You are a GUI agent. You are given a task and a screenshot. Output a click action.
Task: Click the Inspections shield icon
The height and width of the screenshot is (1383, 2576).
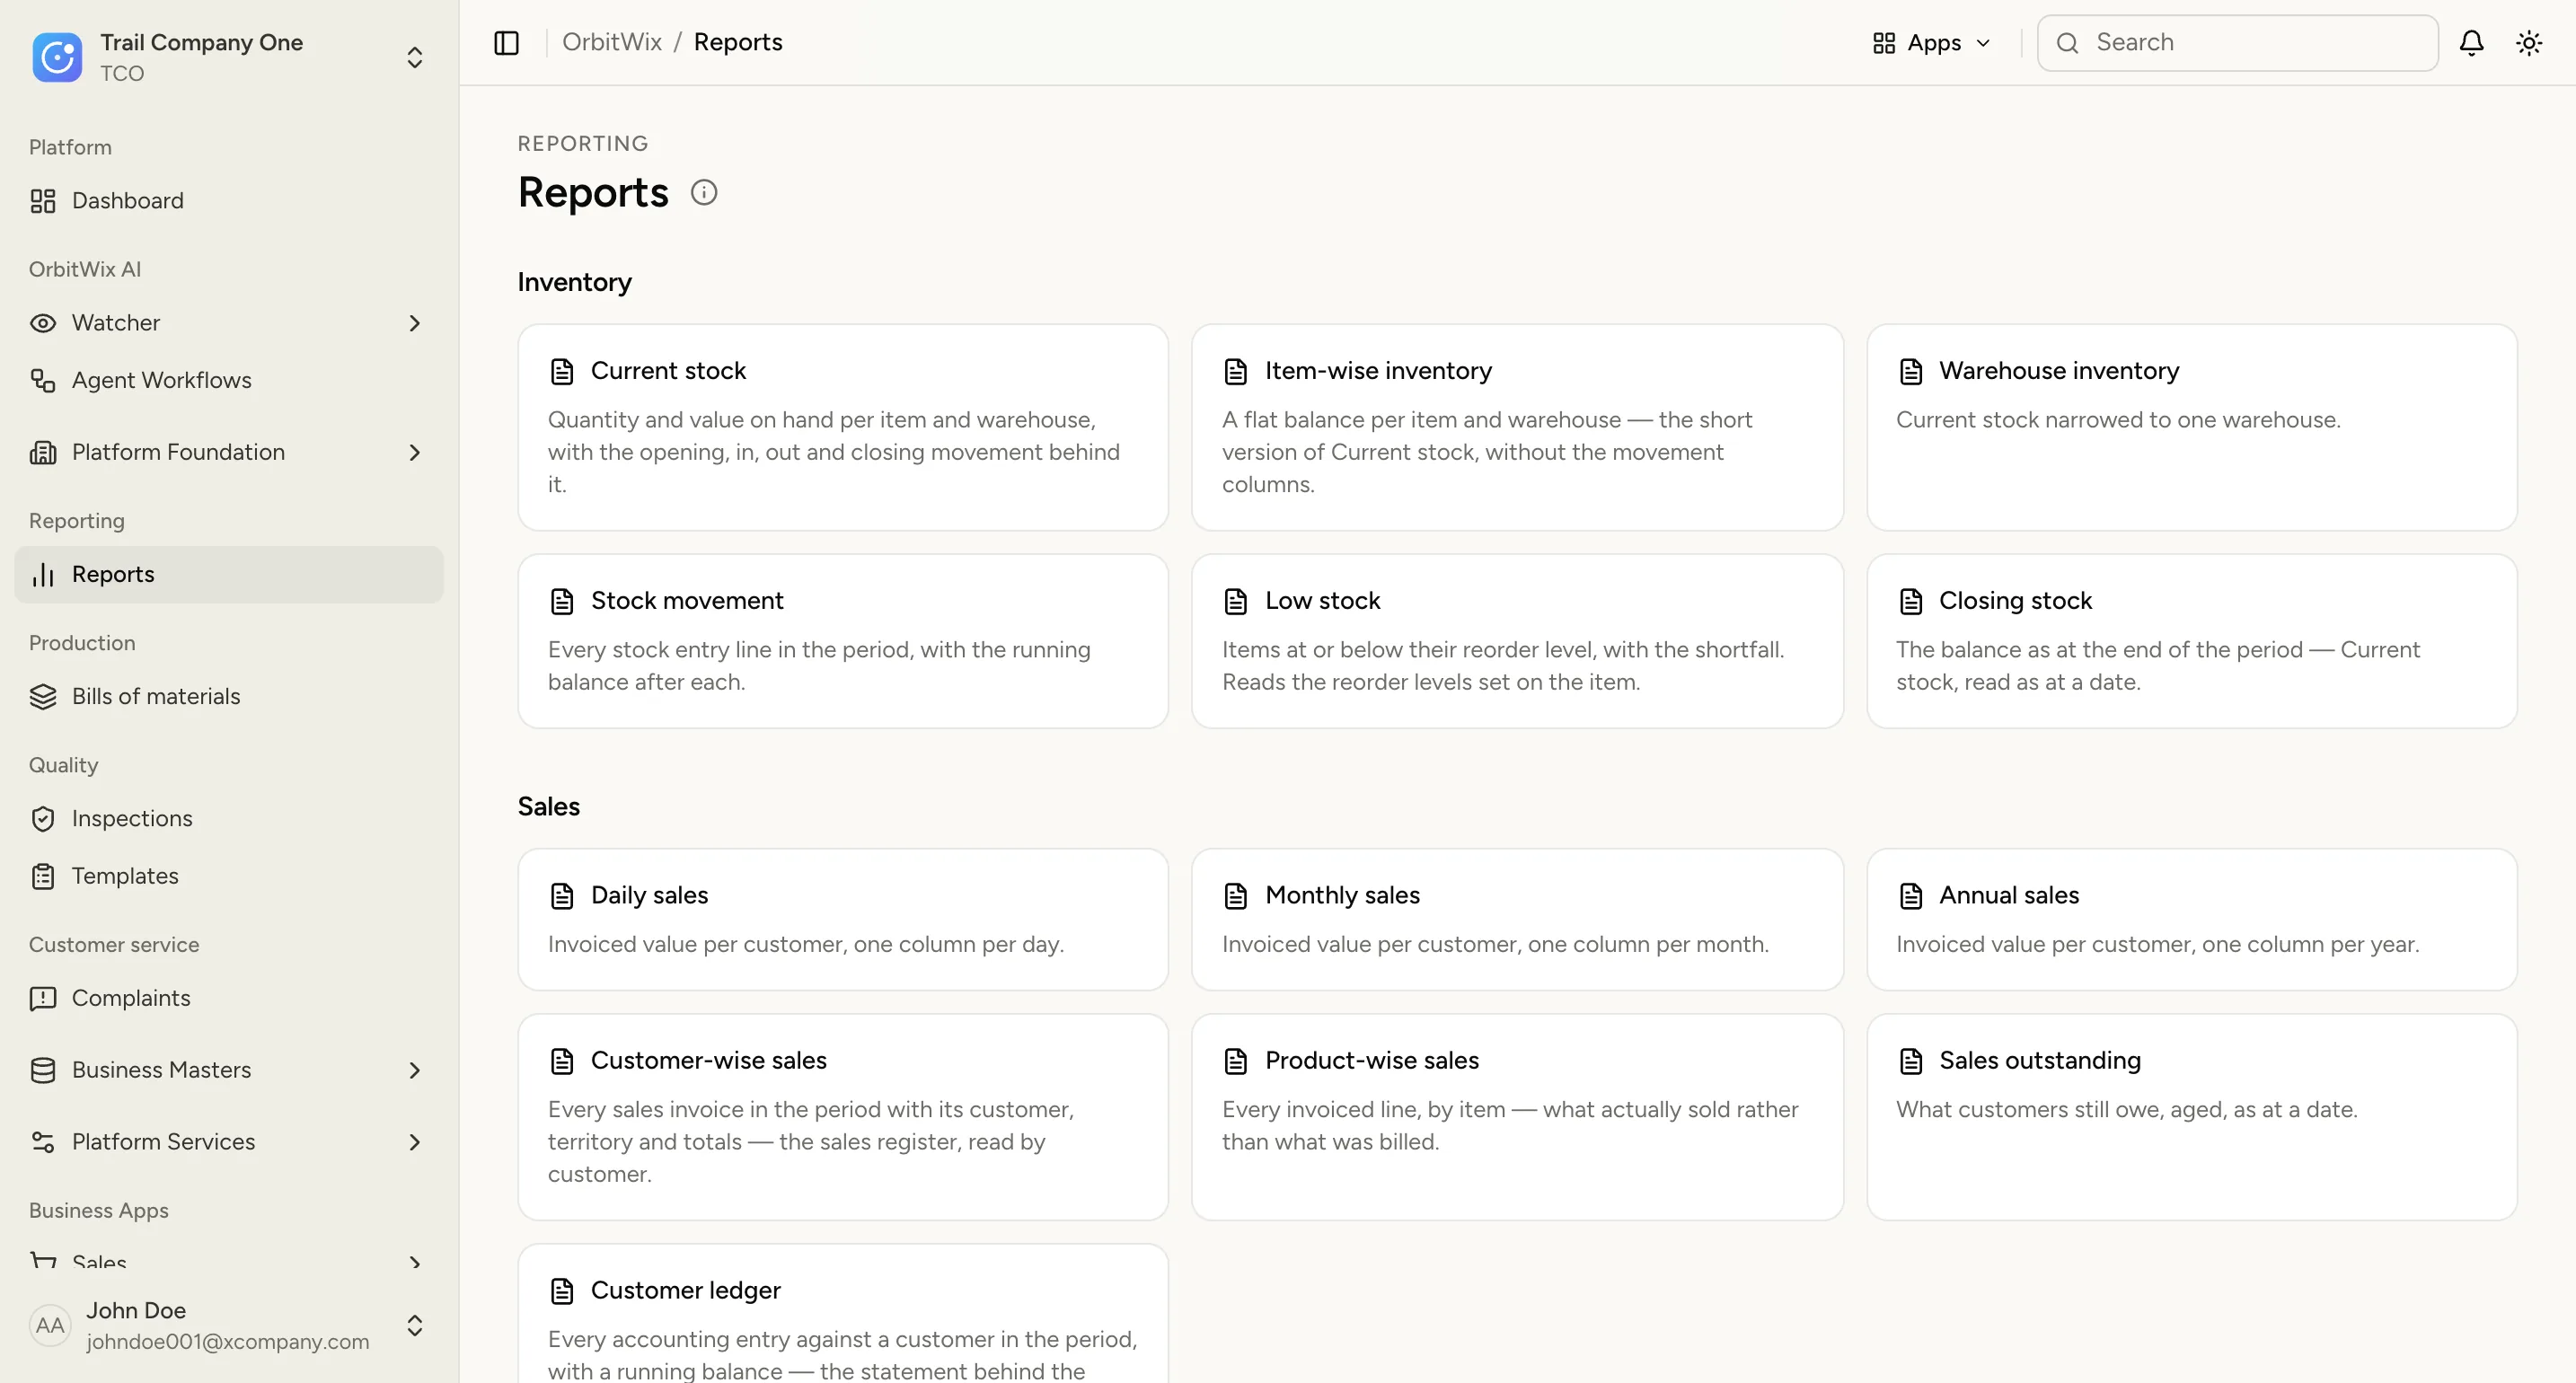(43, 819)
